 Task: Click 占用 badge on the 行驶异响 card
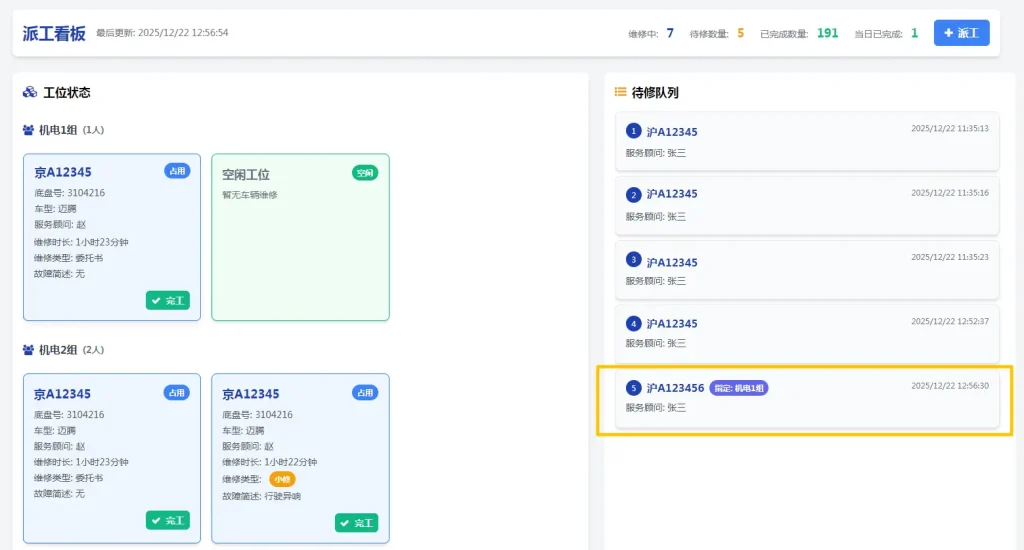click(365, 393)
